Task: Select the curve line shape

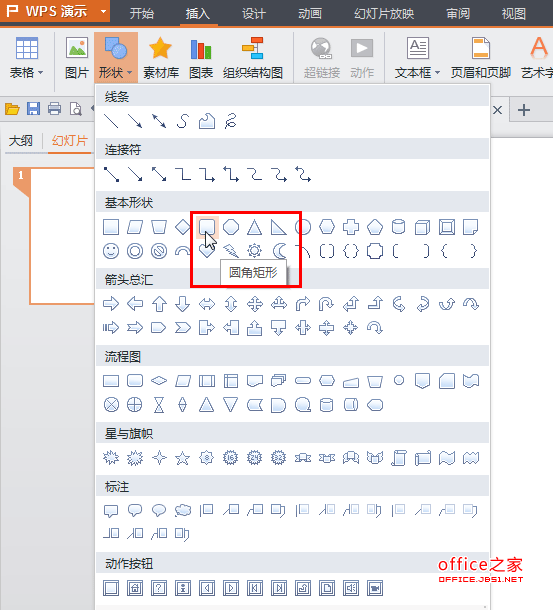Action: (x=183, y=121)
